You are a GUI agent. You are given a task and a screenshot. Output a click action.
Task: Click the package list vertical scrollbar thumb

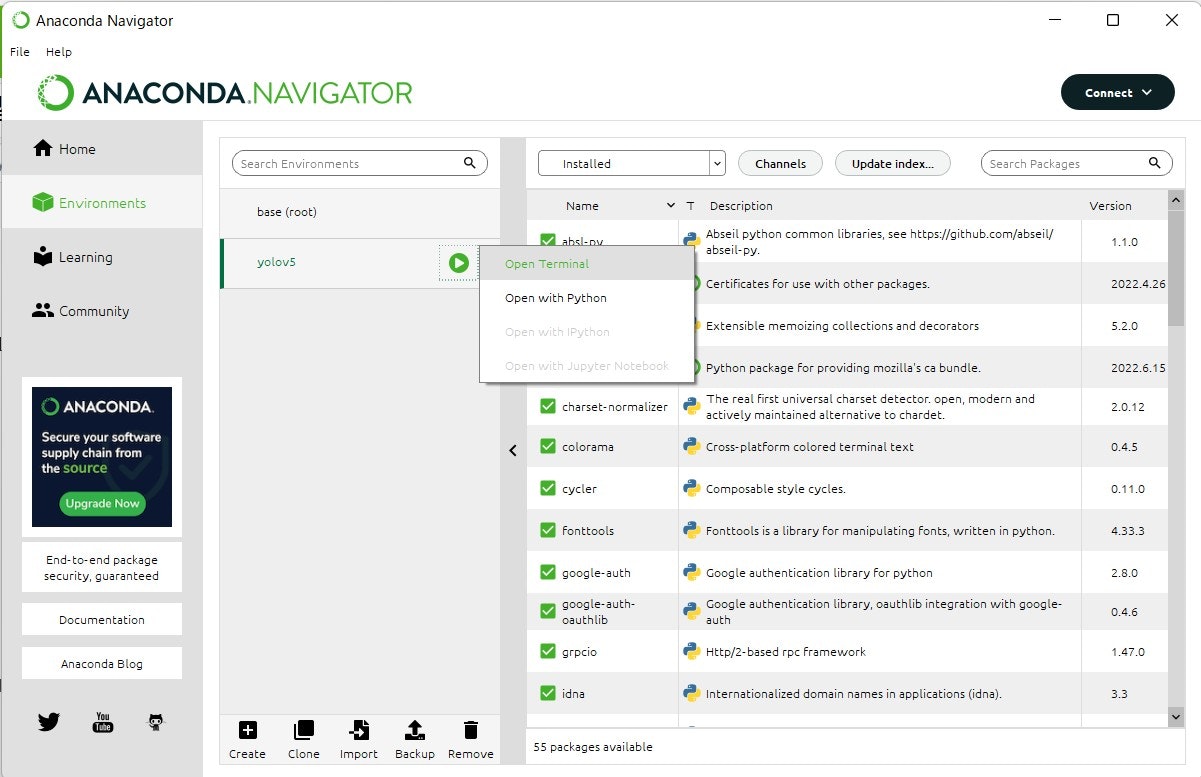1176,268
